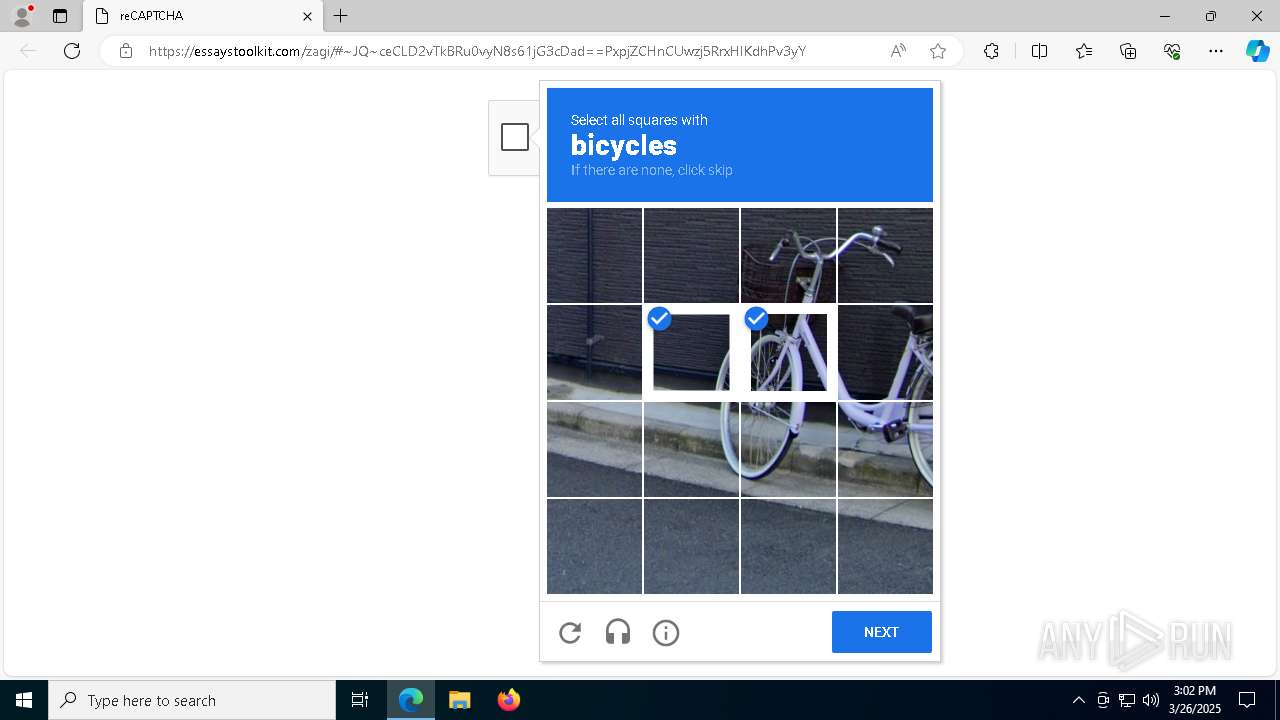Screen dimensions: 1280x720
Task: Add this page to favorites
Action: coord(937,51)
